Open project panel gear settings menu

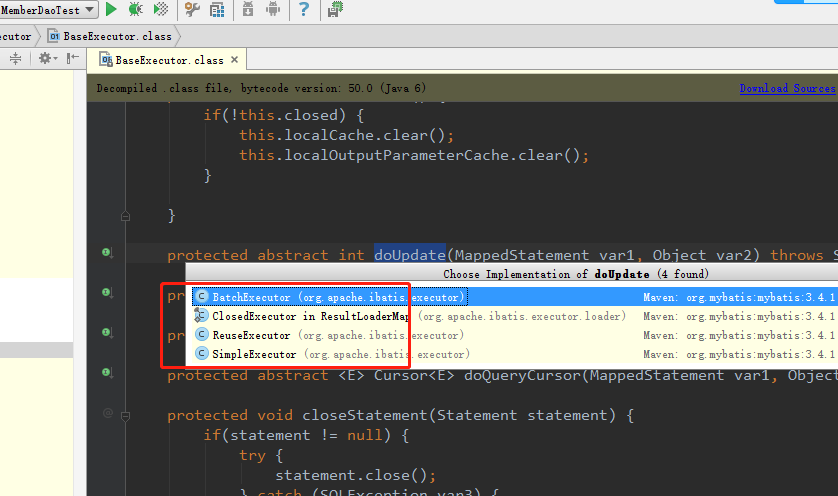click(47, 58)
